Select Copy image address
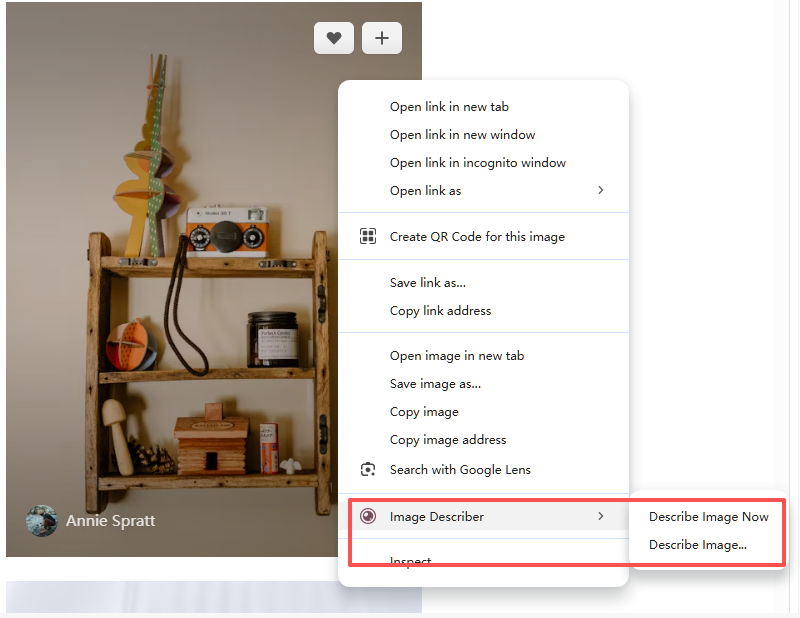Screen dimensions: 800x618 tap(447, 440)
